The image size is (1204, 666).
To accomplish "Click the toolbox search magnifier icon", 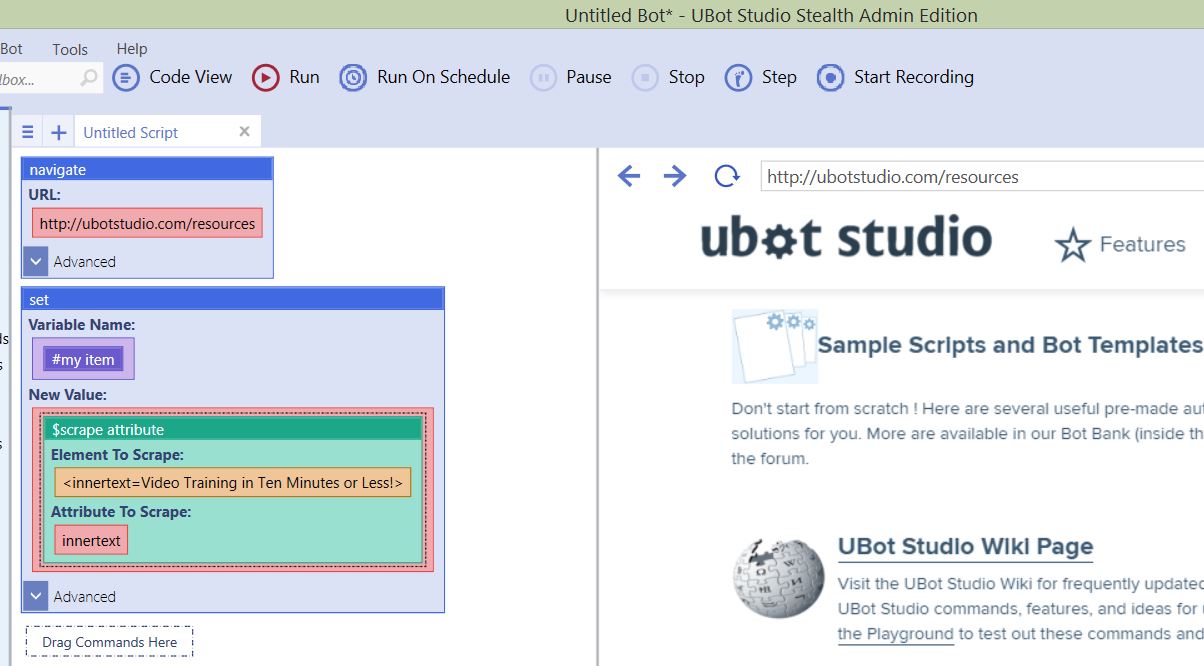I will pos(89,77).
